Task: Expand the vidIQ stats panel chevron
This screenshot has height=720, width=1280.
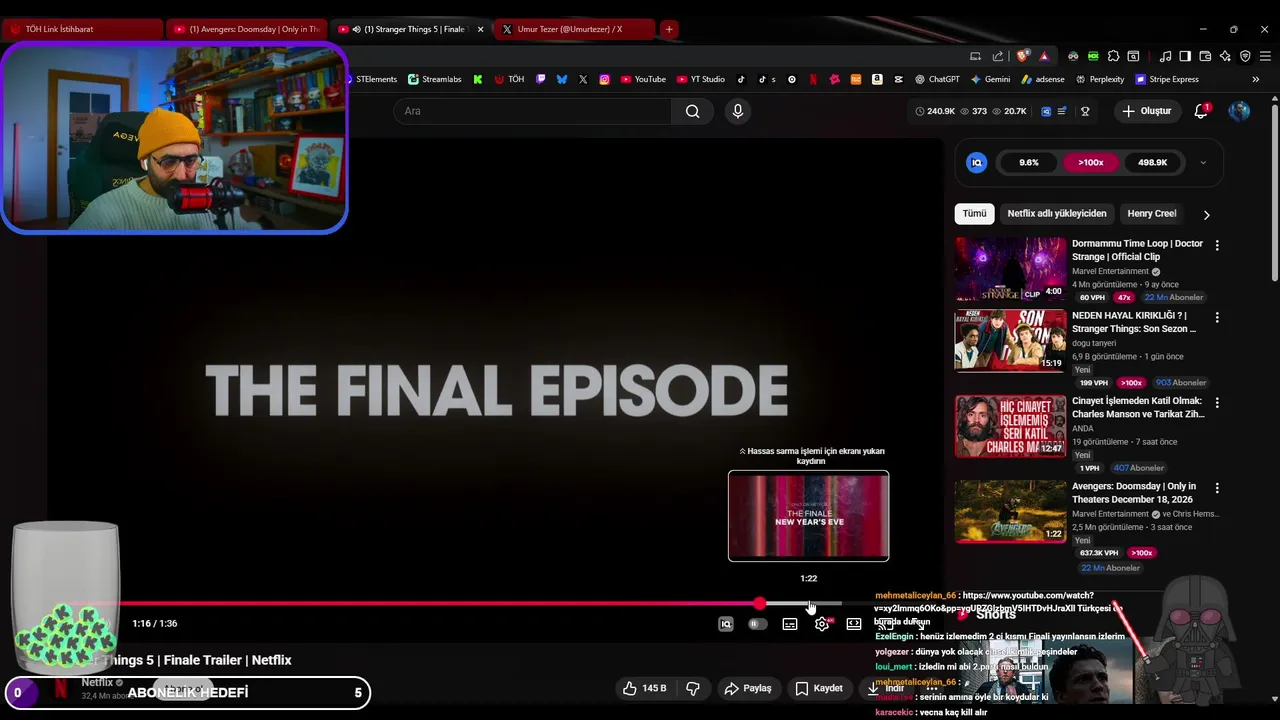Action: [x=1203, y=162]
